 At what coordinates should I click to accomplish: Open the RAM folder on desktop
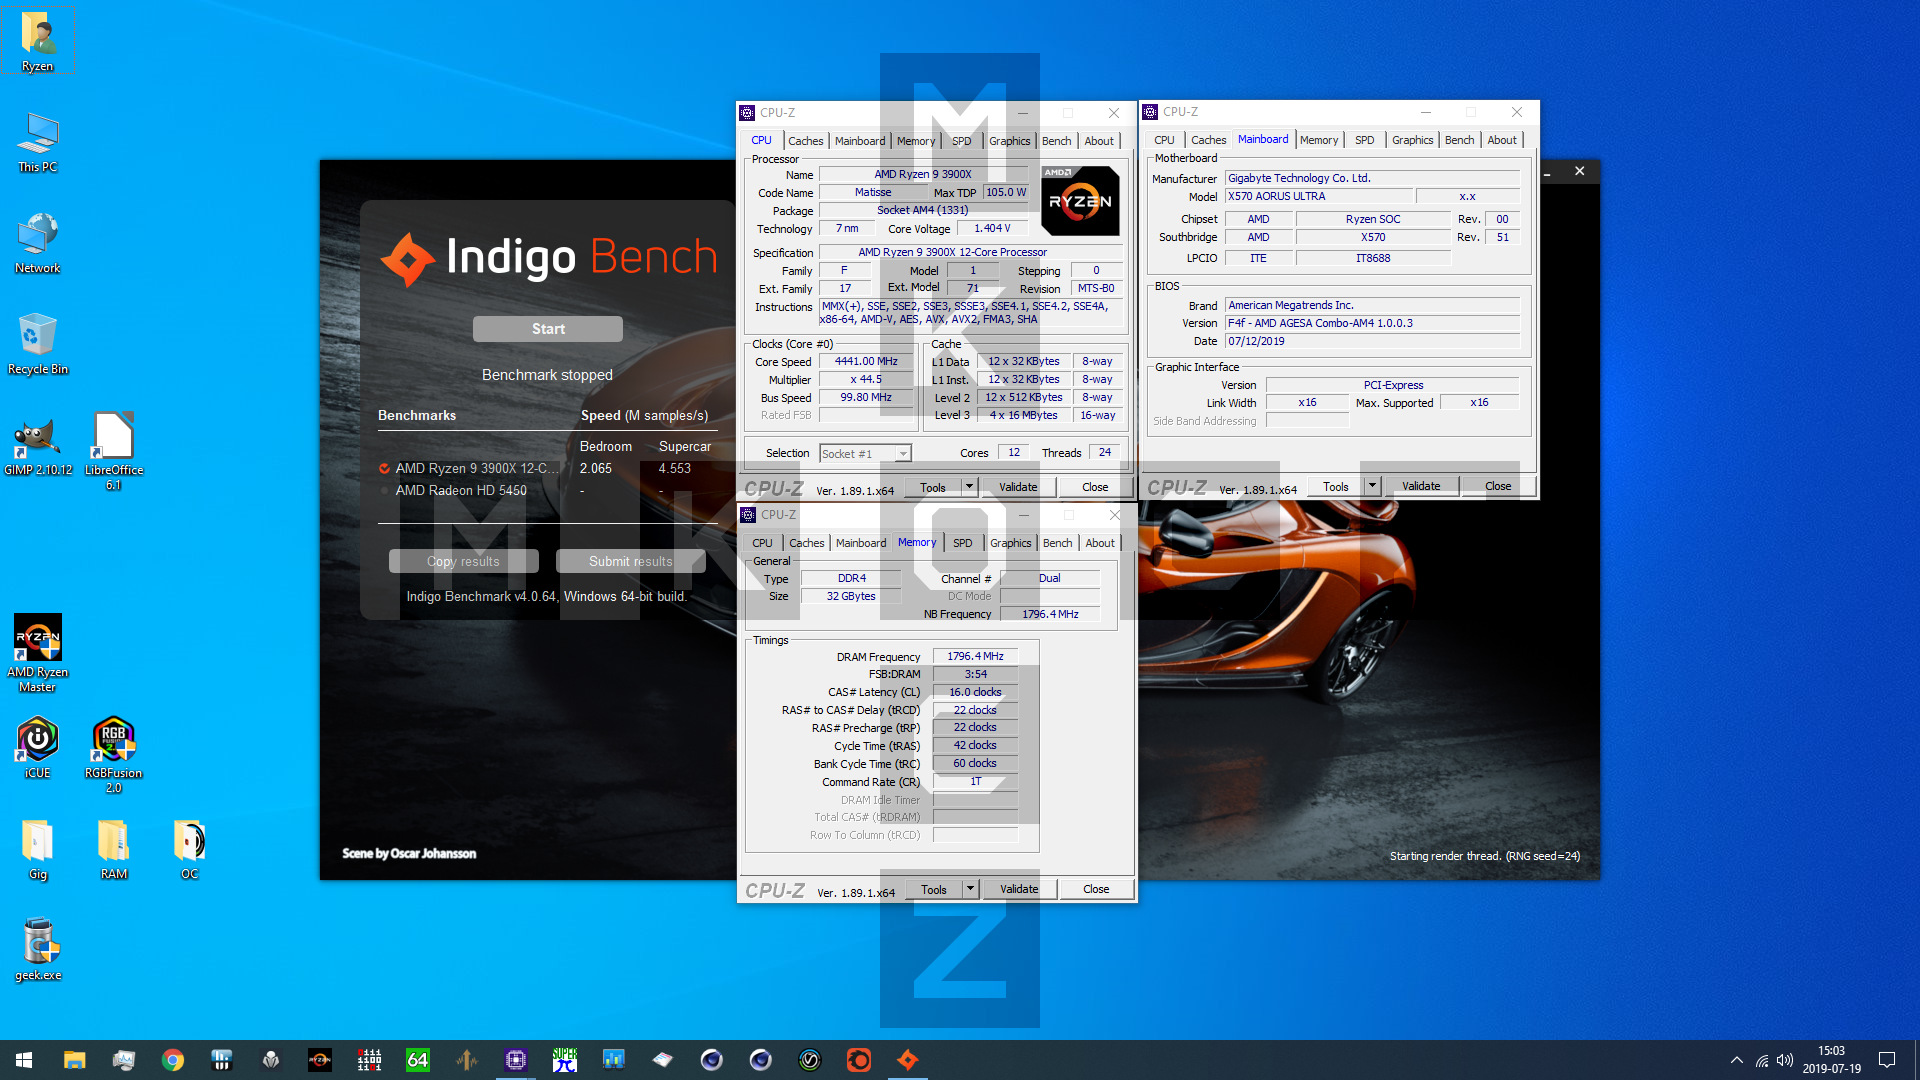tap(113, 850)
